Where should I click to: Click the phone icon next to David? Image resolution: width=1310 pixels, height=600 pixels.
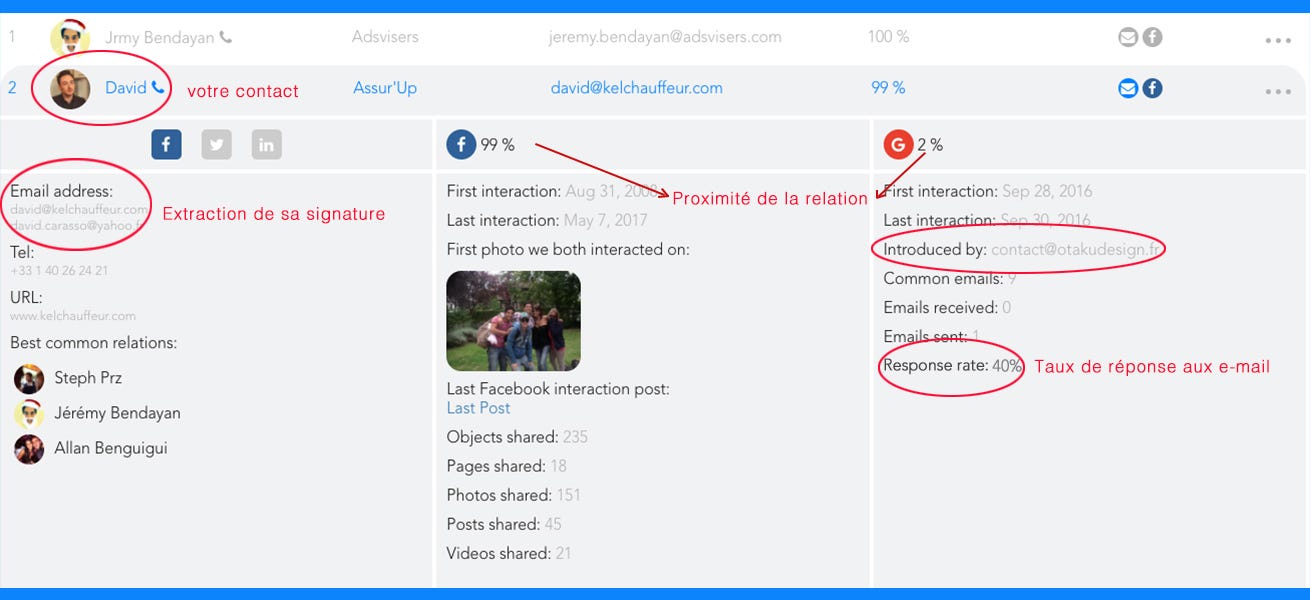tap(158, 88)
